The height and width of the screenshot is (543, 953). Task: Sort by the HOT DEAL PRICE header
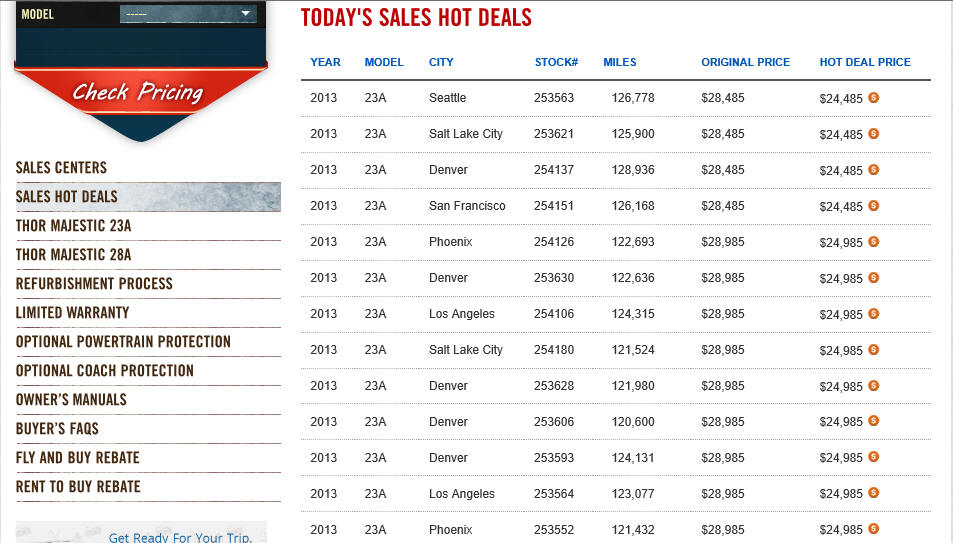(865, 62)
